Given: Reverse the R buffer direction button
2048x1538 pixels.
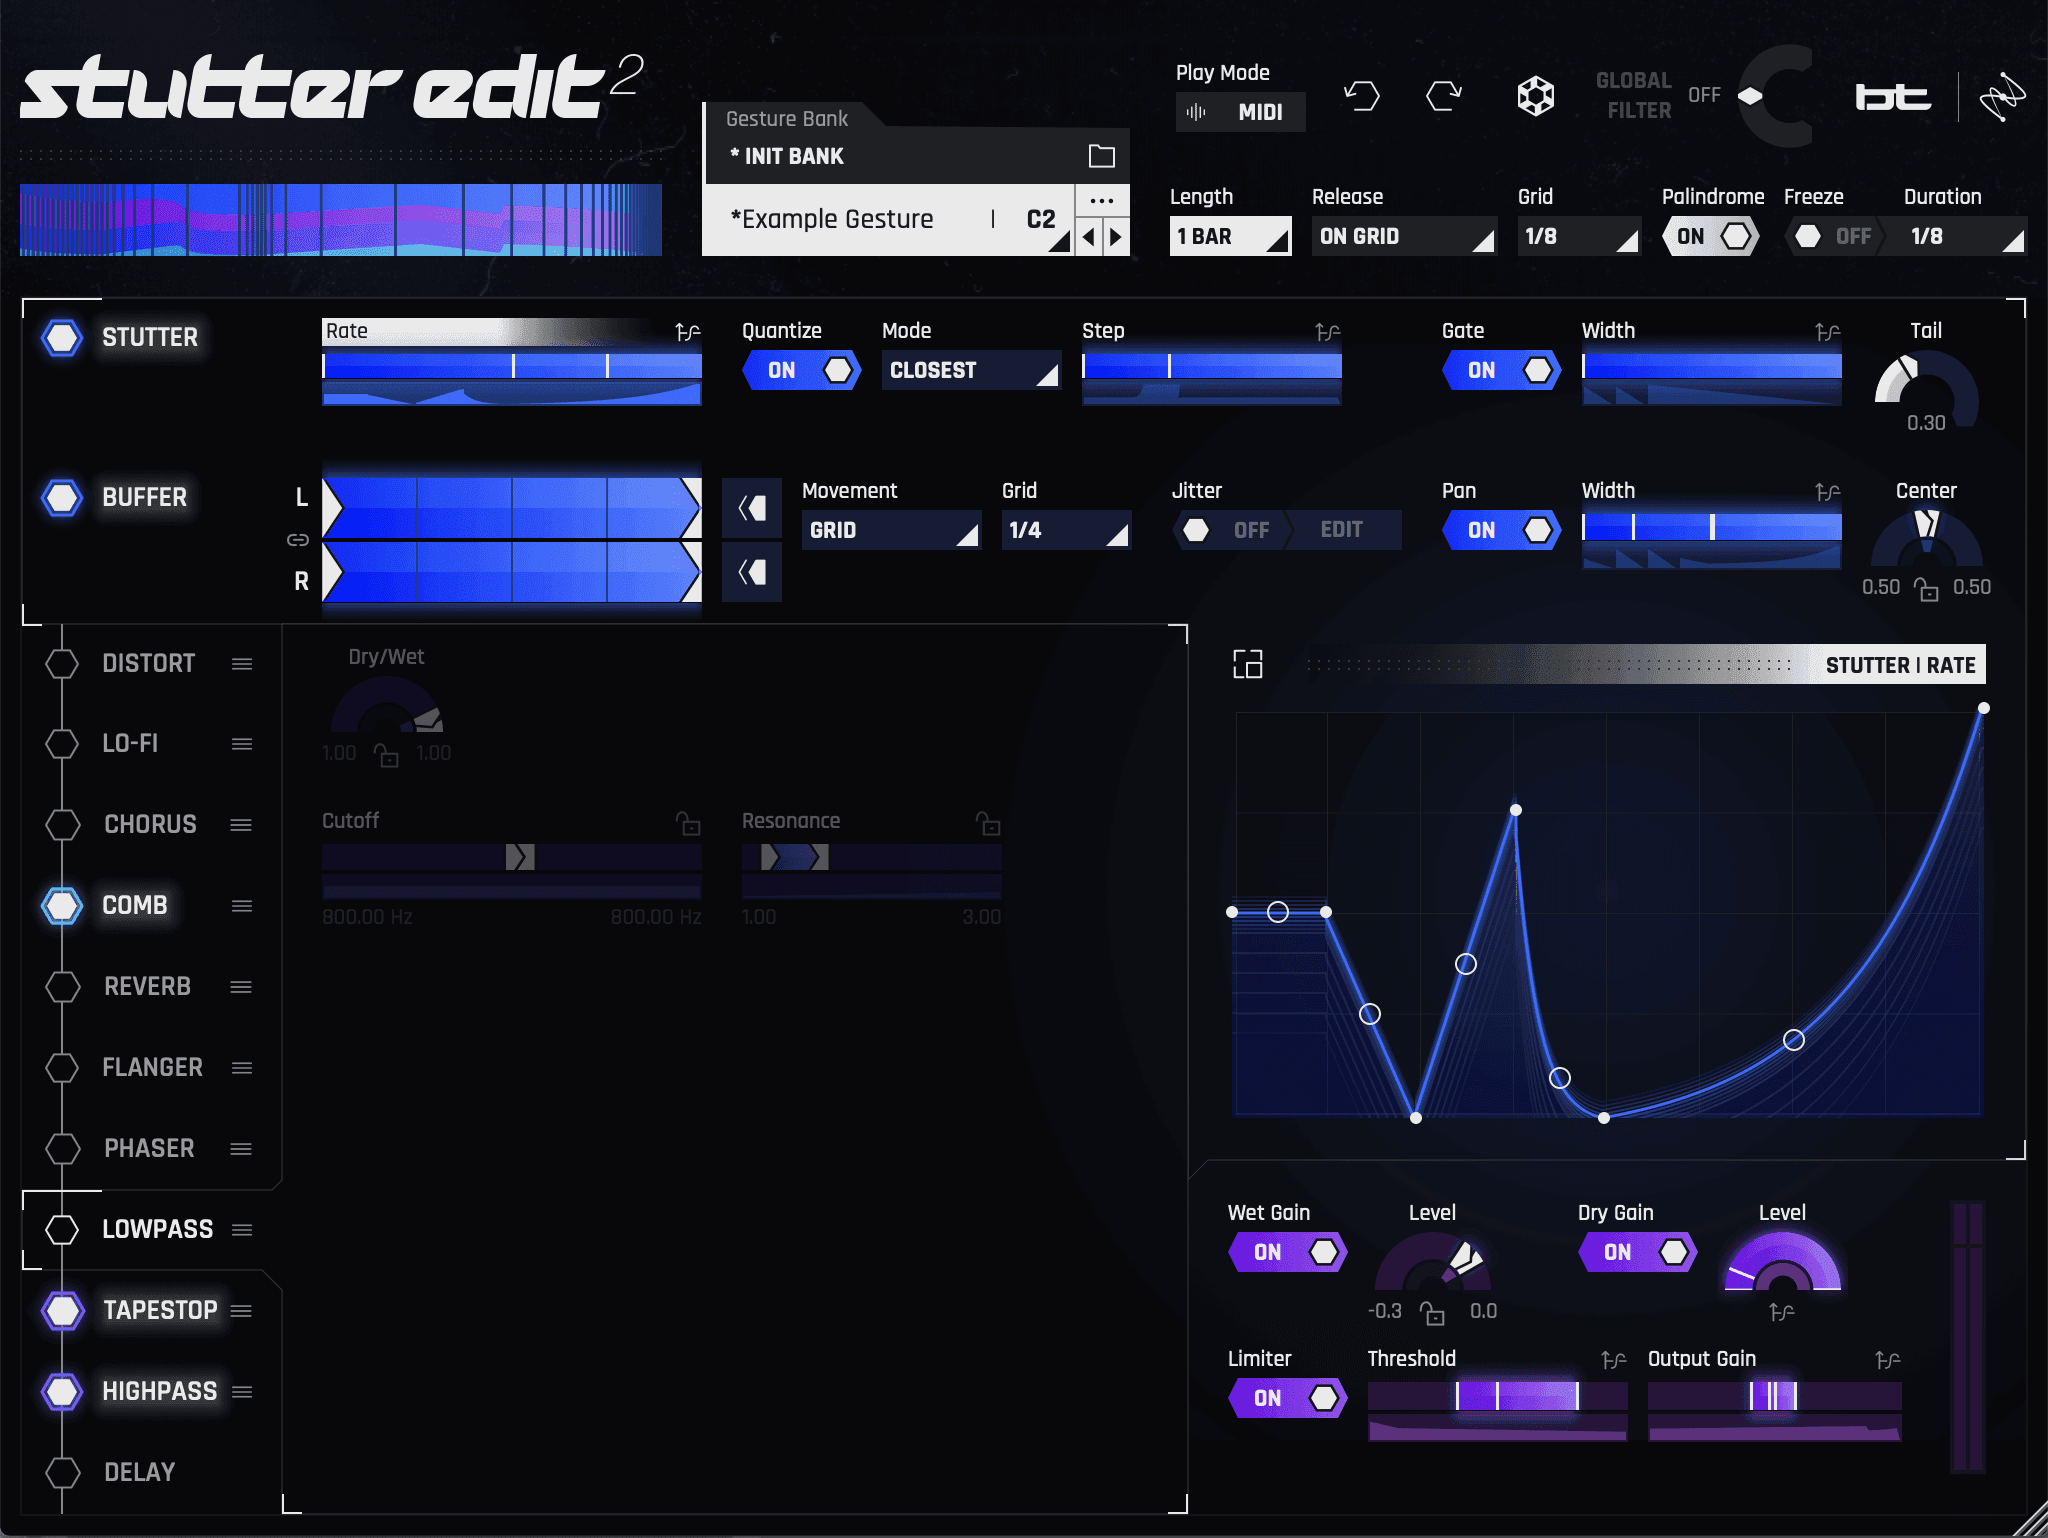Looking at the screenshot, I should [x=752, y=572].
